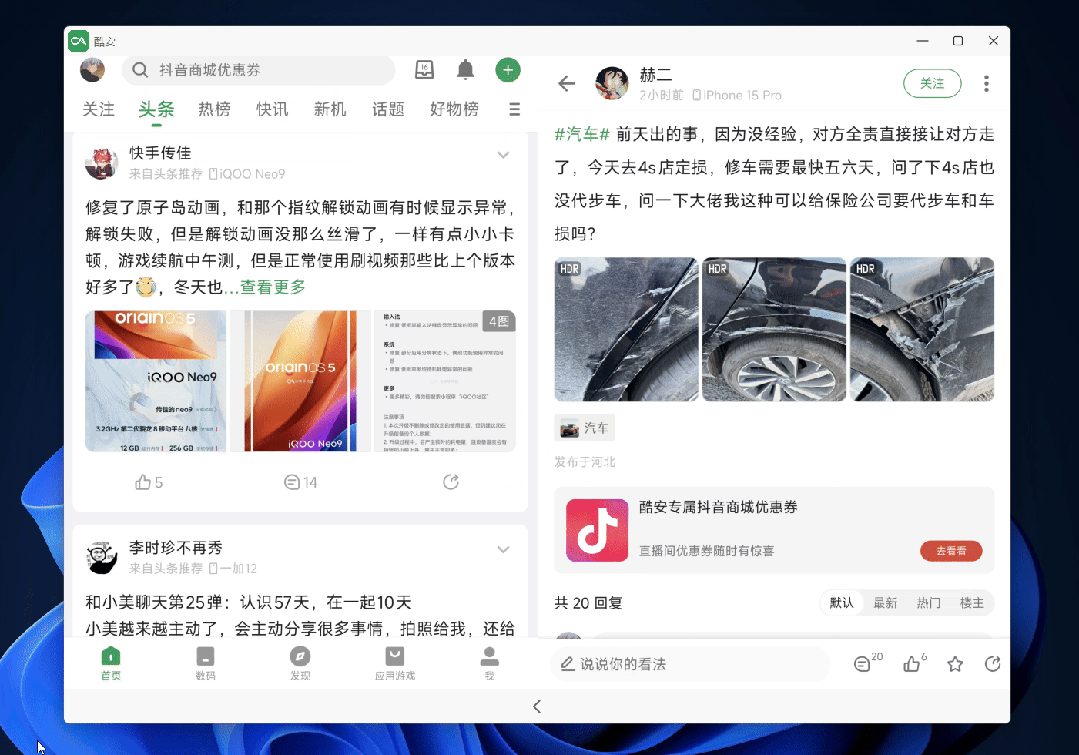
Task: Open 应用游戏 in bottom navigation
Action: click(395, 663)
